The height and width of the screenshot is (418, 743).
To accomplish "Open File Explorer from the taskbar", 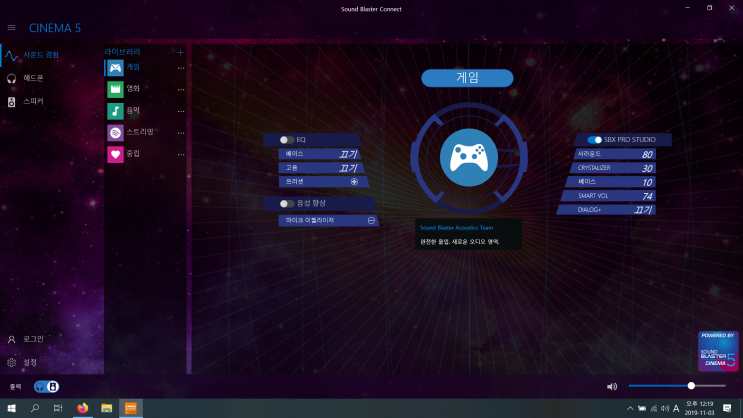I will point(107,408).
